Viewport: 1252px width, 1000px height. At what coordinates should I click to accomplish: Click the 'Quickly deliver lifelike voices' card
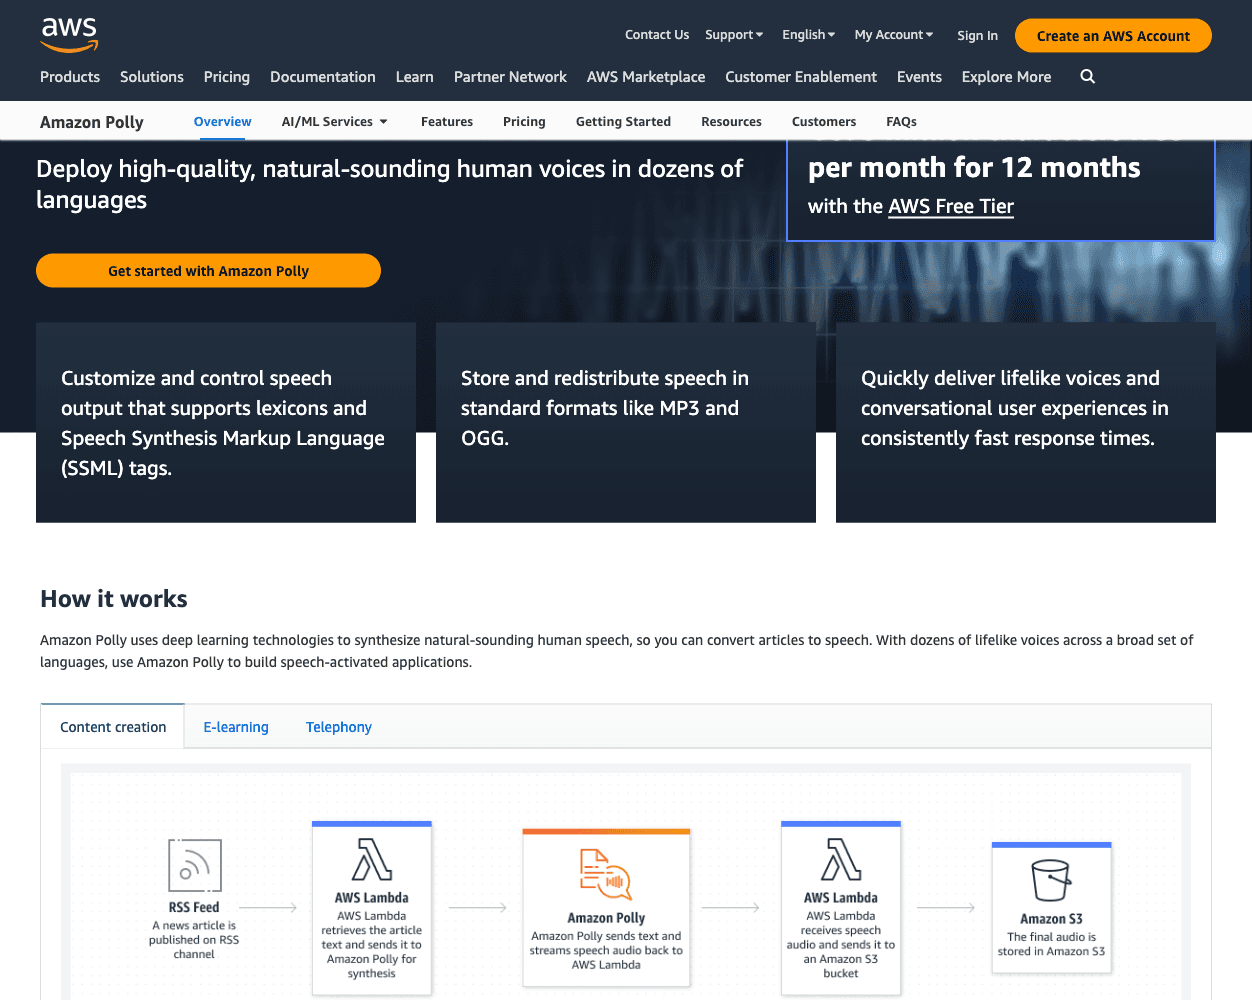click(x=1026, y=422)
